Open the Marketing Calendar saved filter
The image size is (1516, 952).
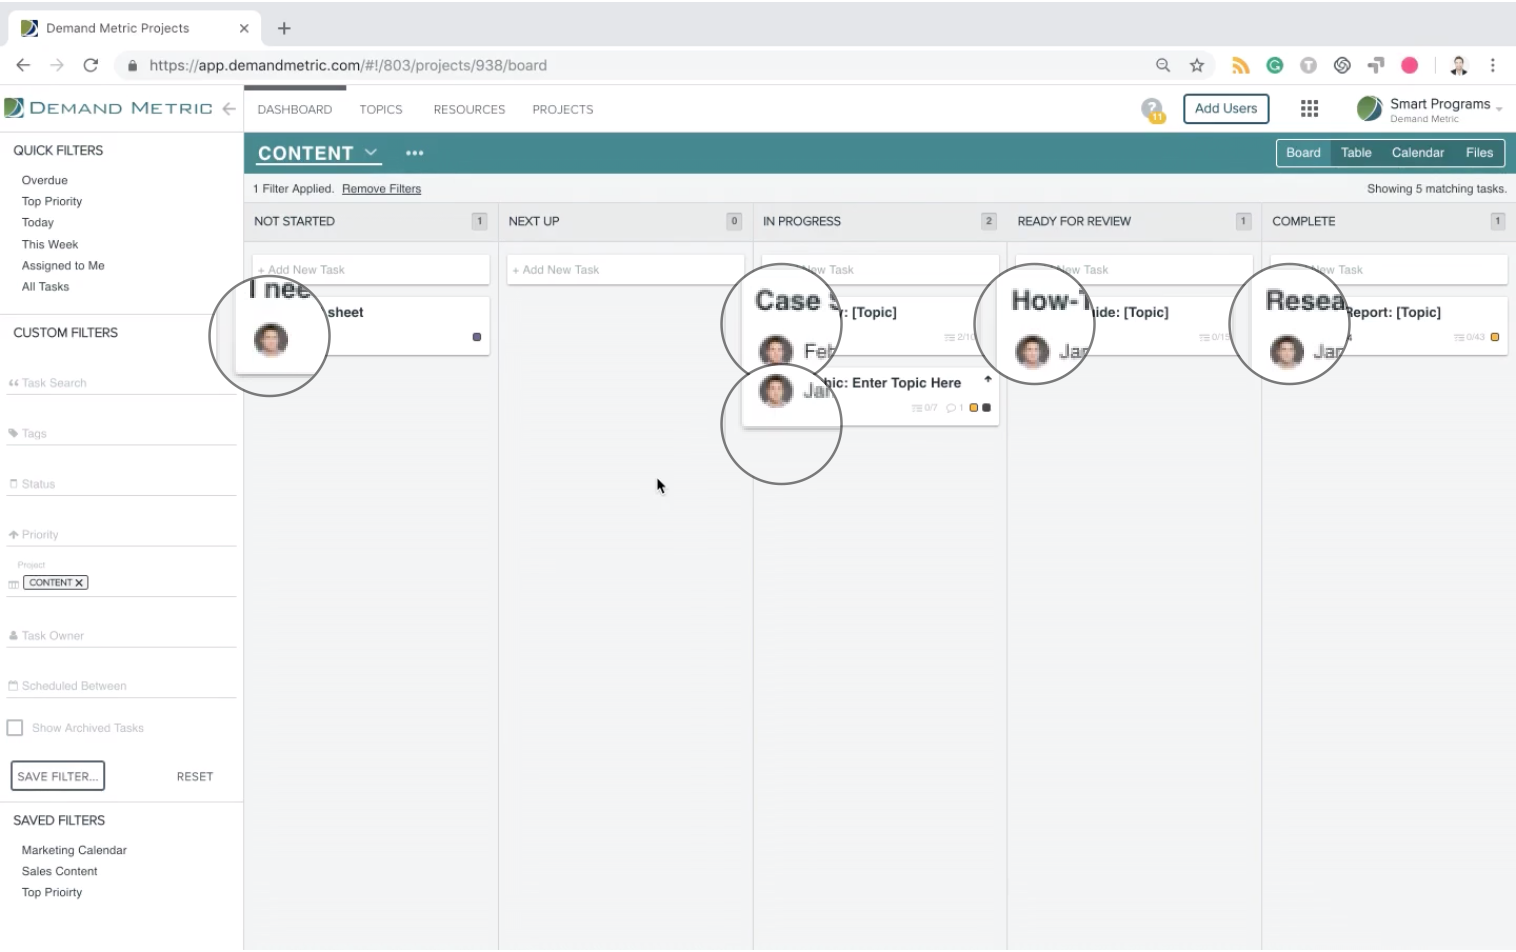point(74,851)
